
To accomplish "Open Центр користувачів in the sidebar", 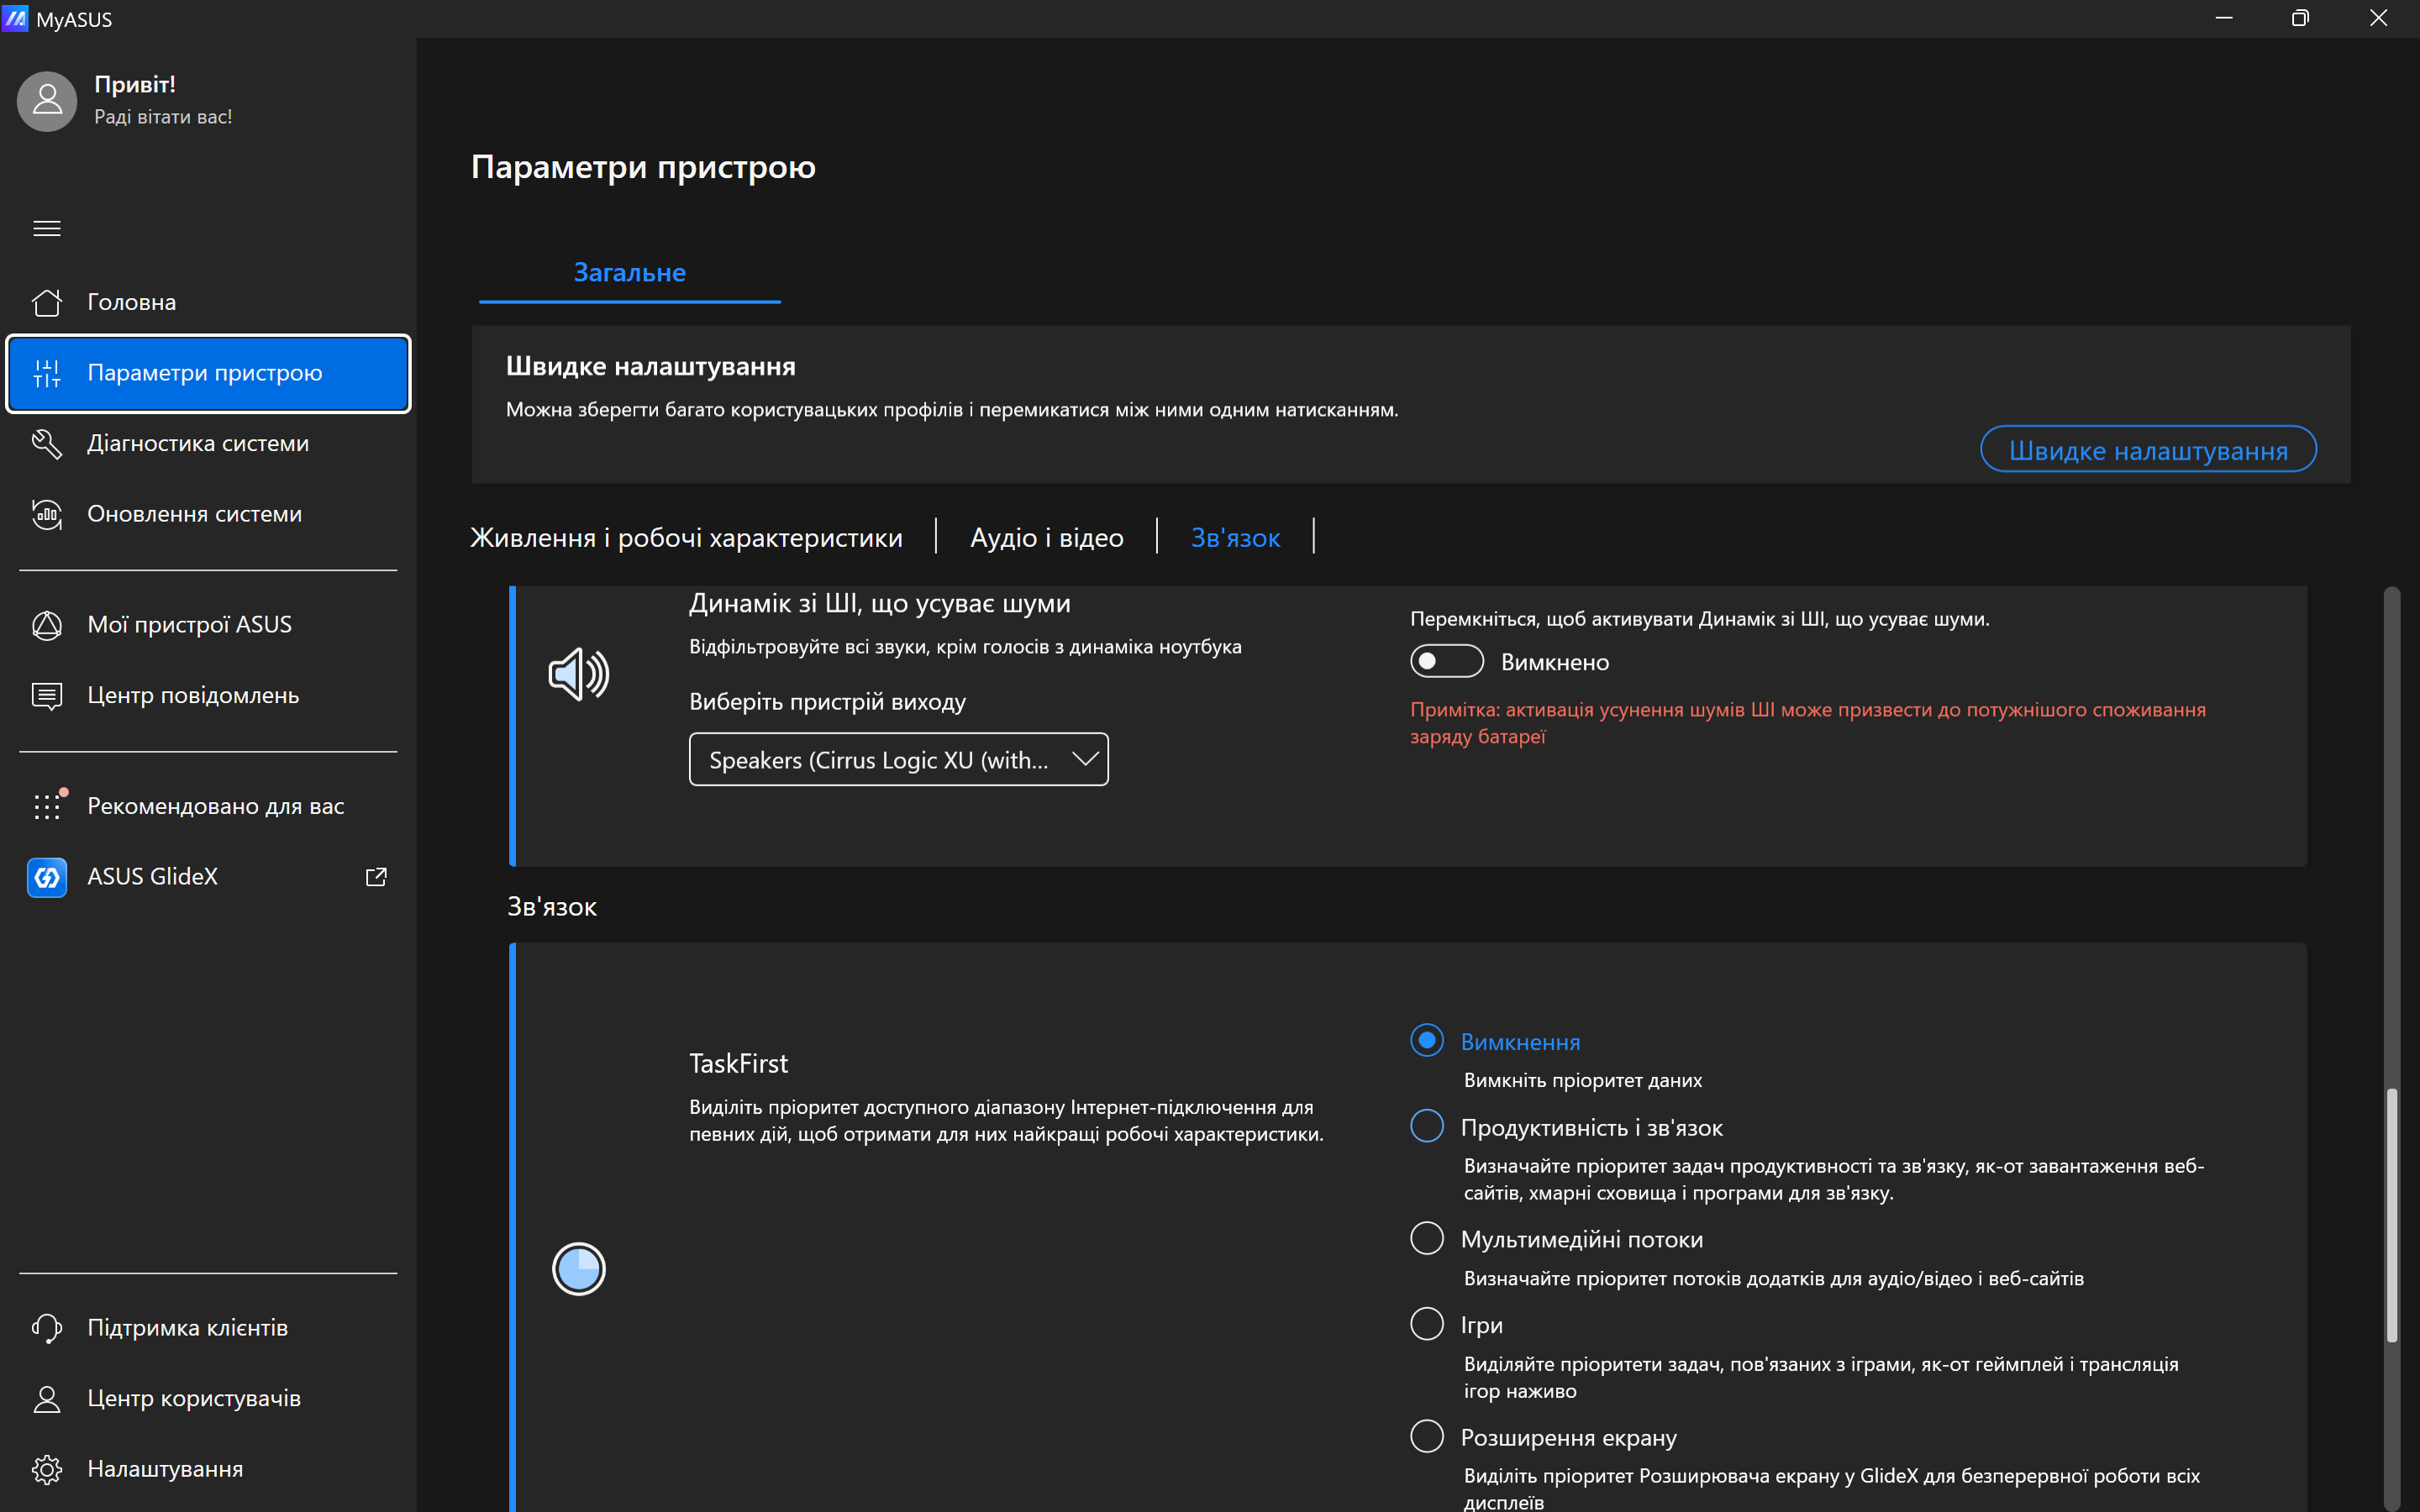I will coord(208,1399).
